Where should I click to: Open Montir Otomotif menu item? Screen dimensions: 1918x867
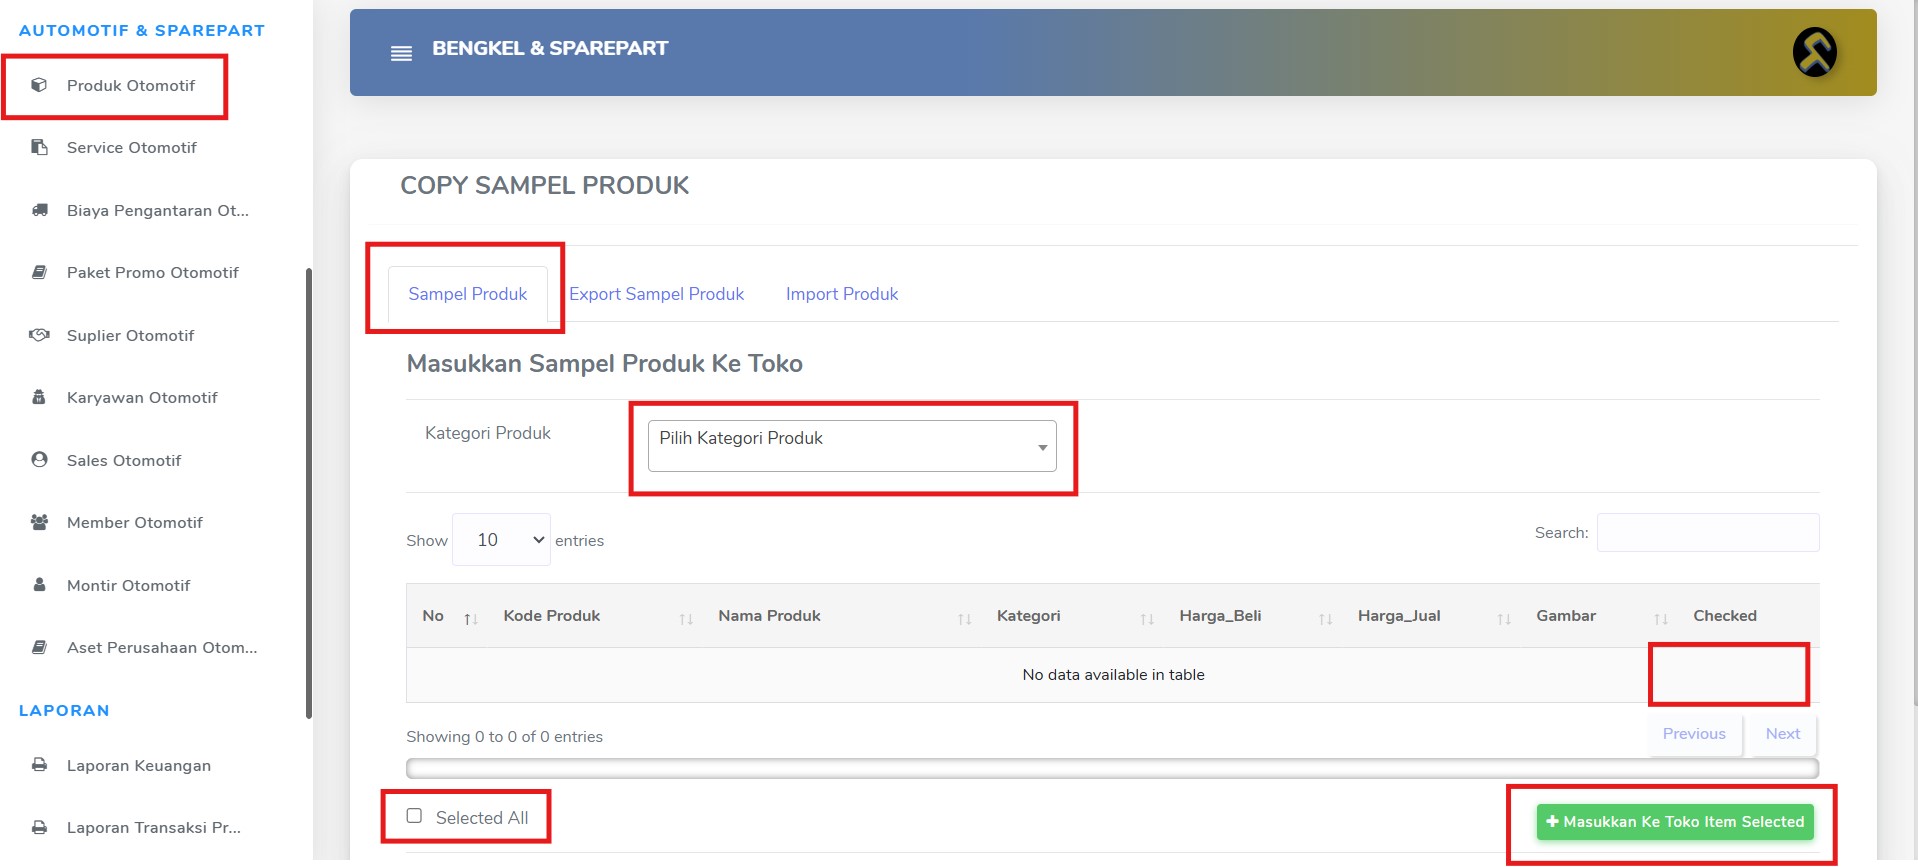[128, 585]
